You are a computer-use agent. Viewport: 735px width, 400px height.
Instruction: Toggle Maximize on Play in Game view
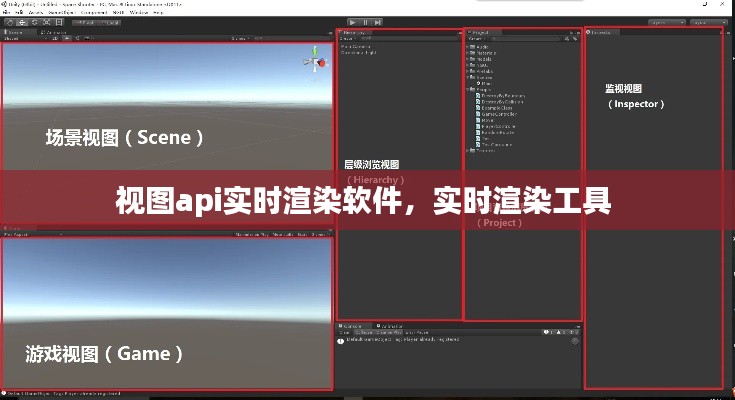tap(250, 235)
